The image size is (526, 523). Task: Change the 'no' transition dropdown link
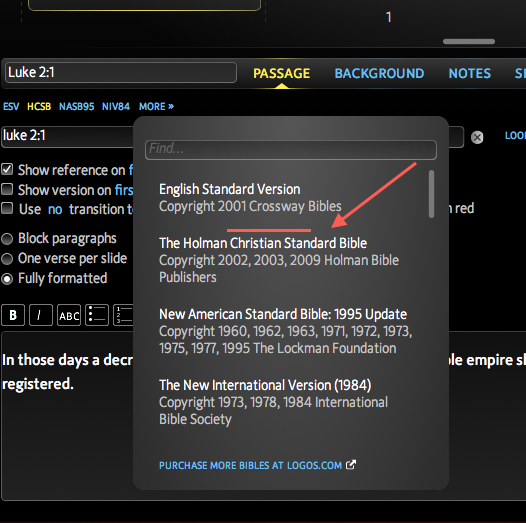(x=55, y=209)
